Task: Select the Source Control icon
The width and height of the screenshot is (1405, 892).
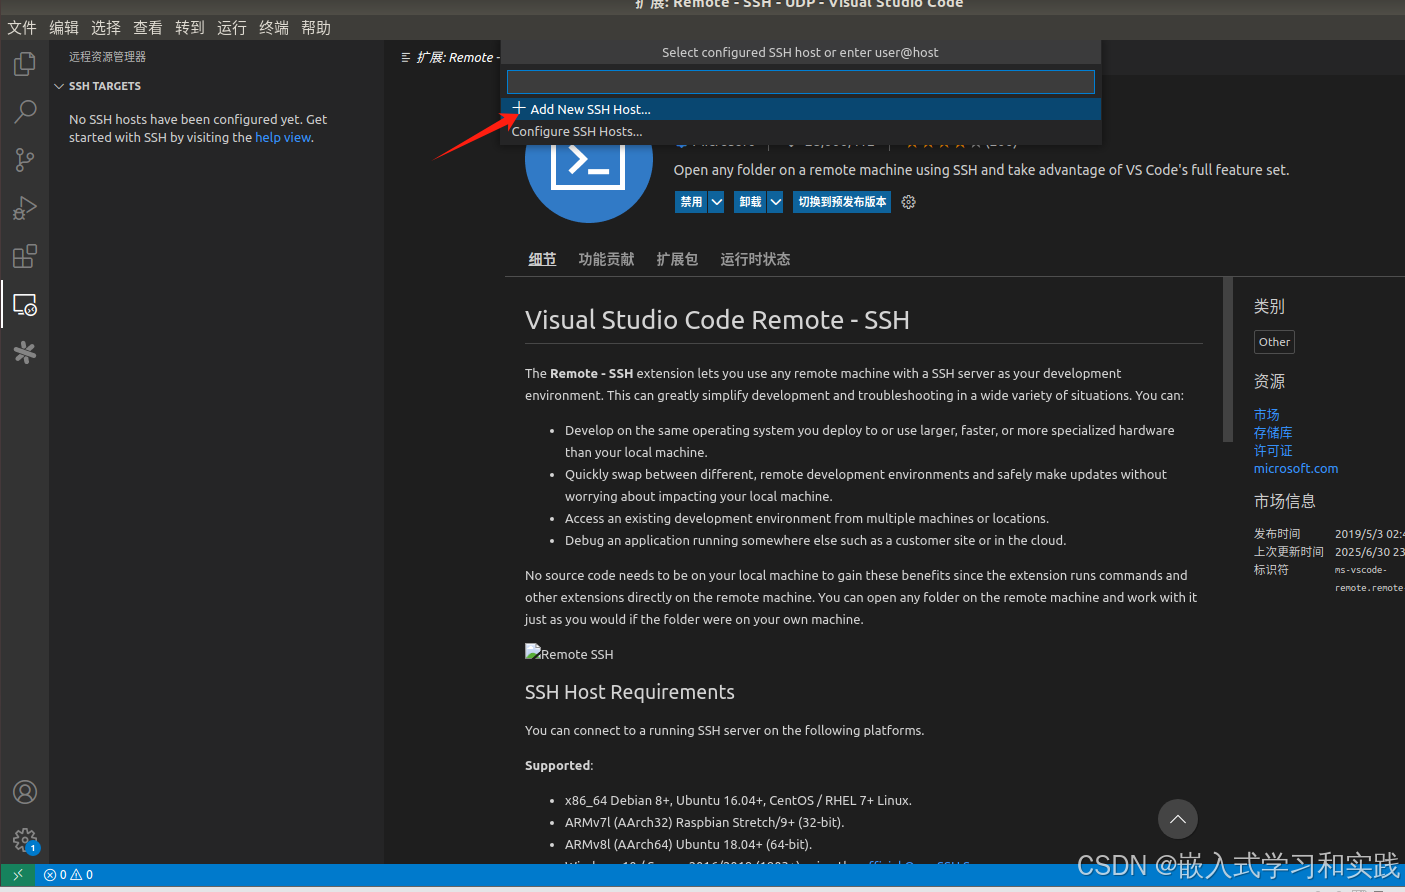Action: 24,159
